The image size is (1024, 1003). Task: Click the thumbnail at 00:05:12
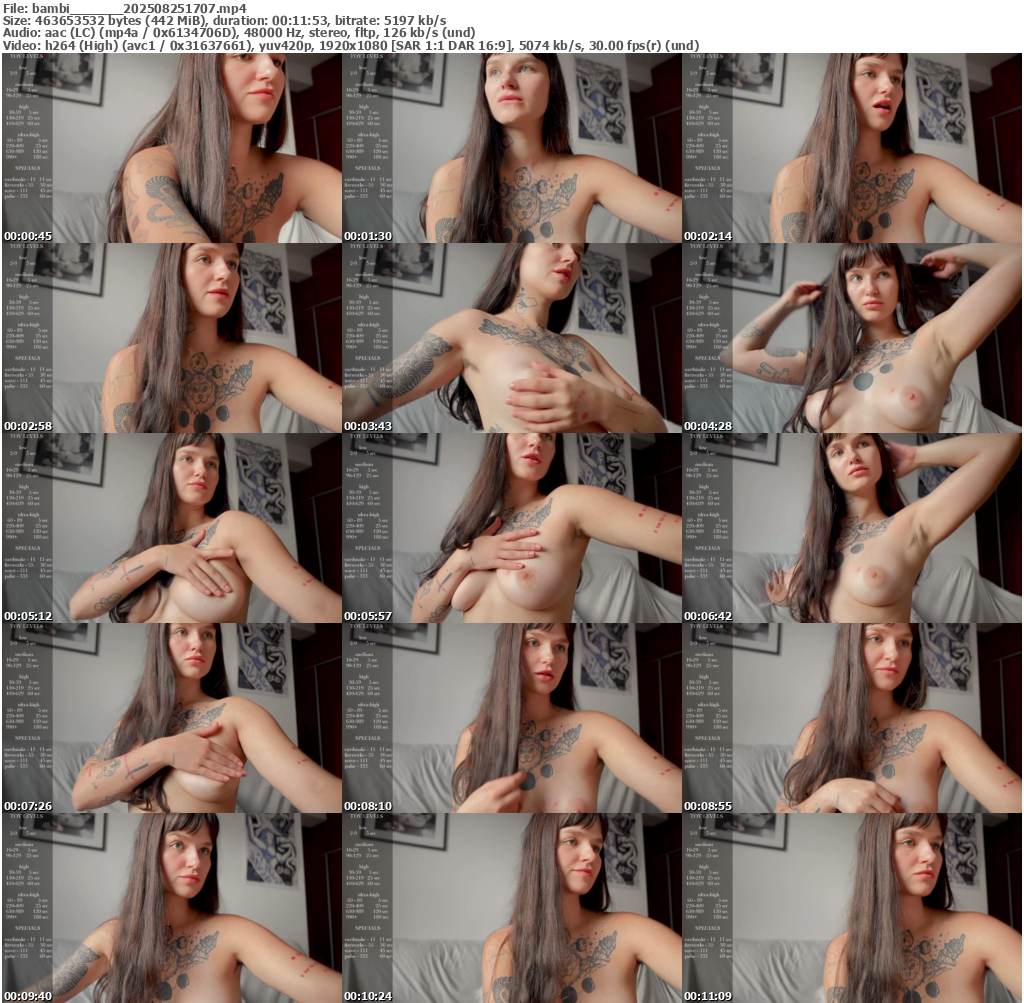[x=171, y=528]
